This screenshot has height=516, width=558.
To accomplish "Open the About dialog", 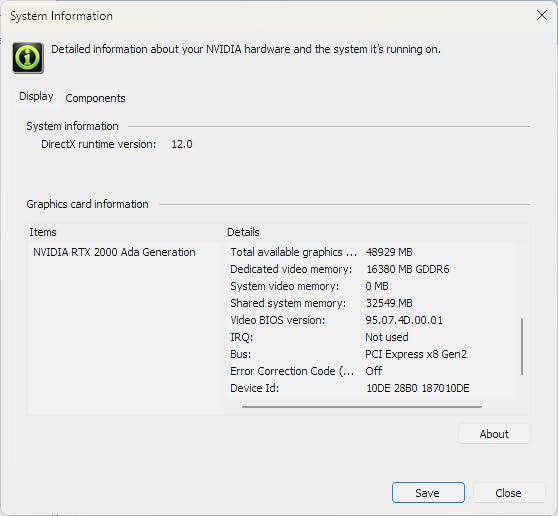I will (494, 434).
